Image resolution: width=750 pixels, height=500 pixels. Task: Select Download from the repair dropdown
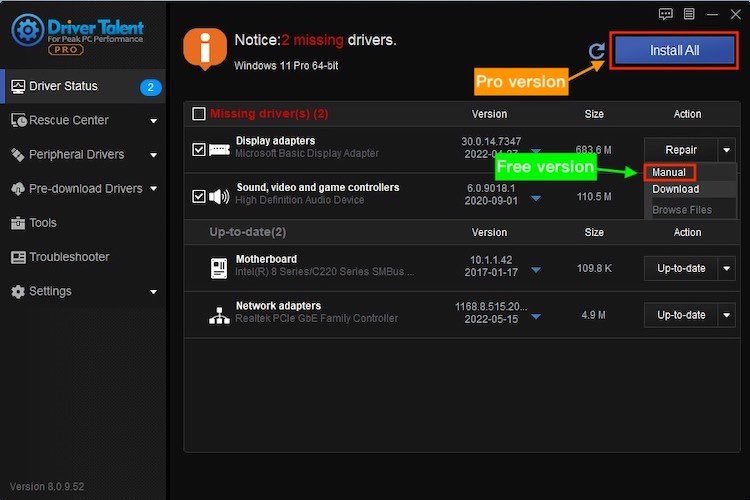coord(675,189)
